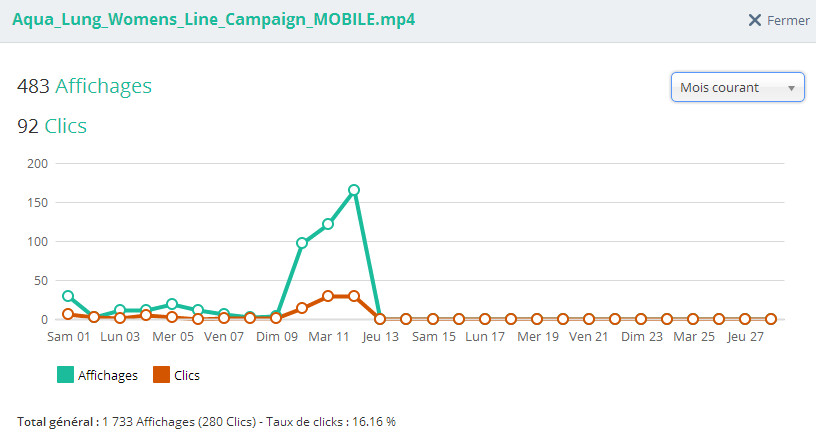Select the Clics data point at Sam 15
This screenshot has height=448, width=816.
(432, 319)
